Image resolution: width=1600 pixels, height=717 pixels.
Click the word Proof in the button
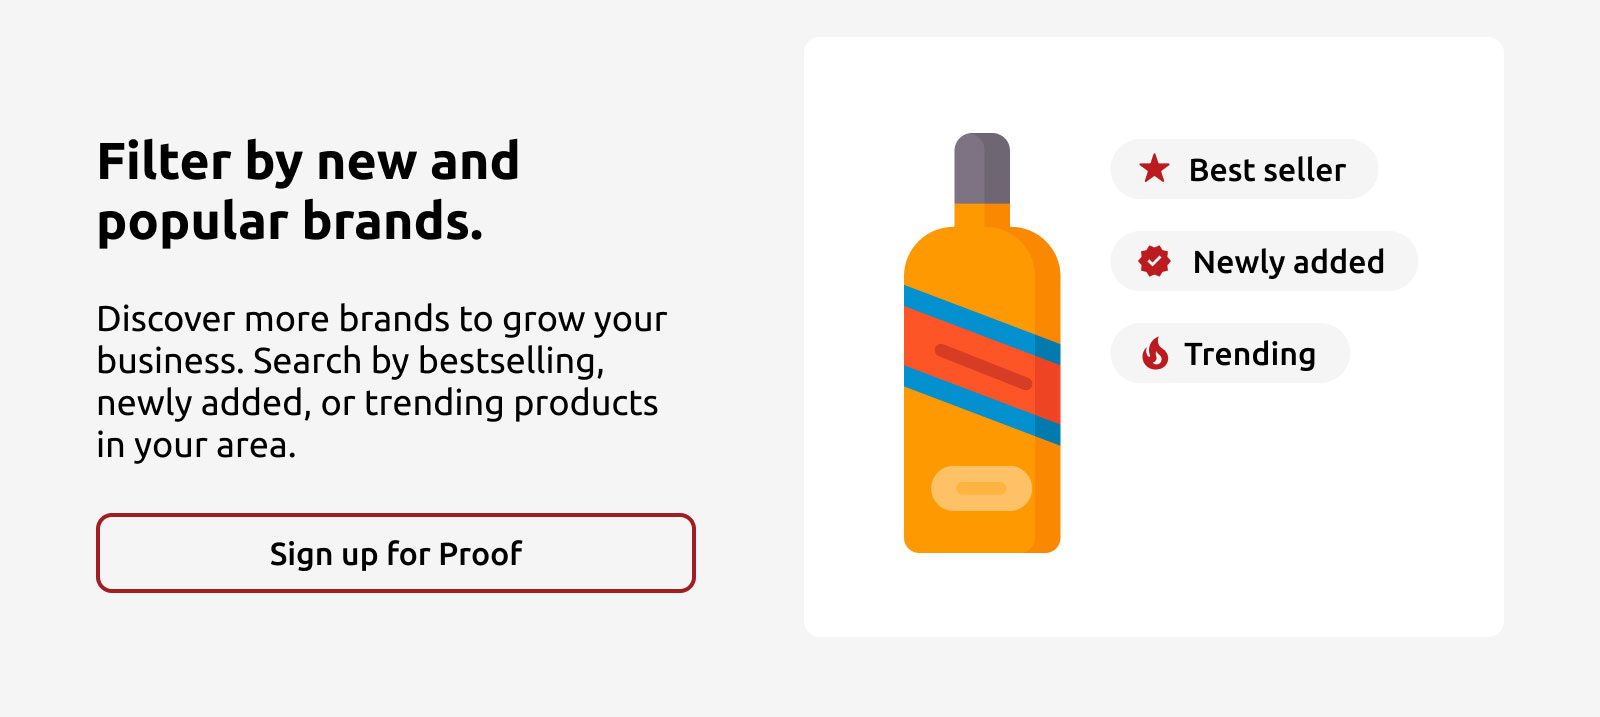(480, 553)
